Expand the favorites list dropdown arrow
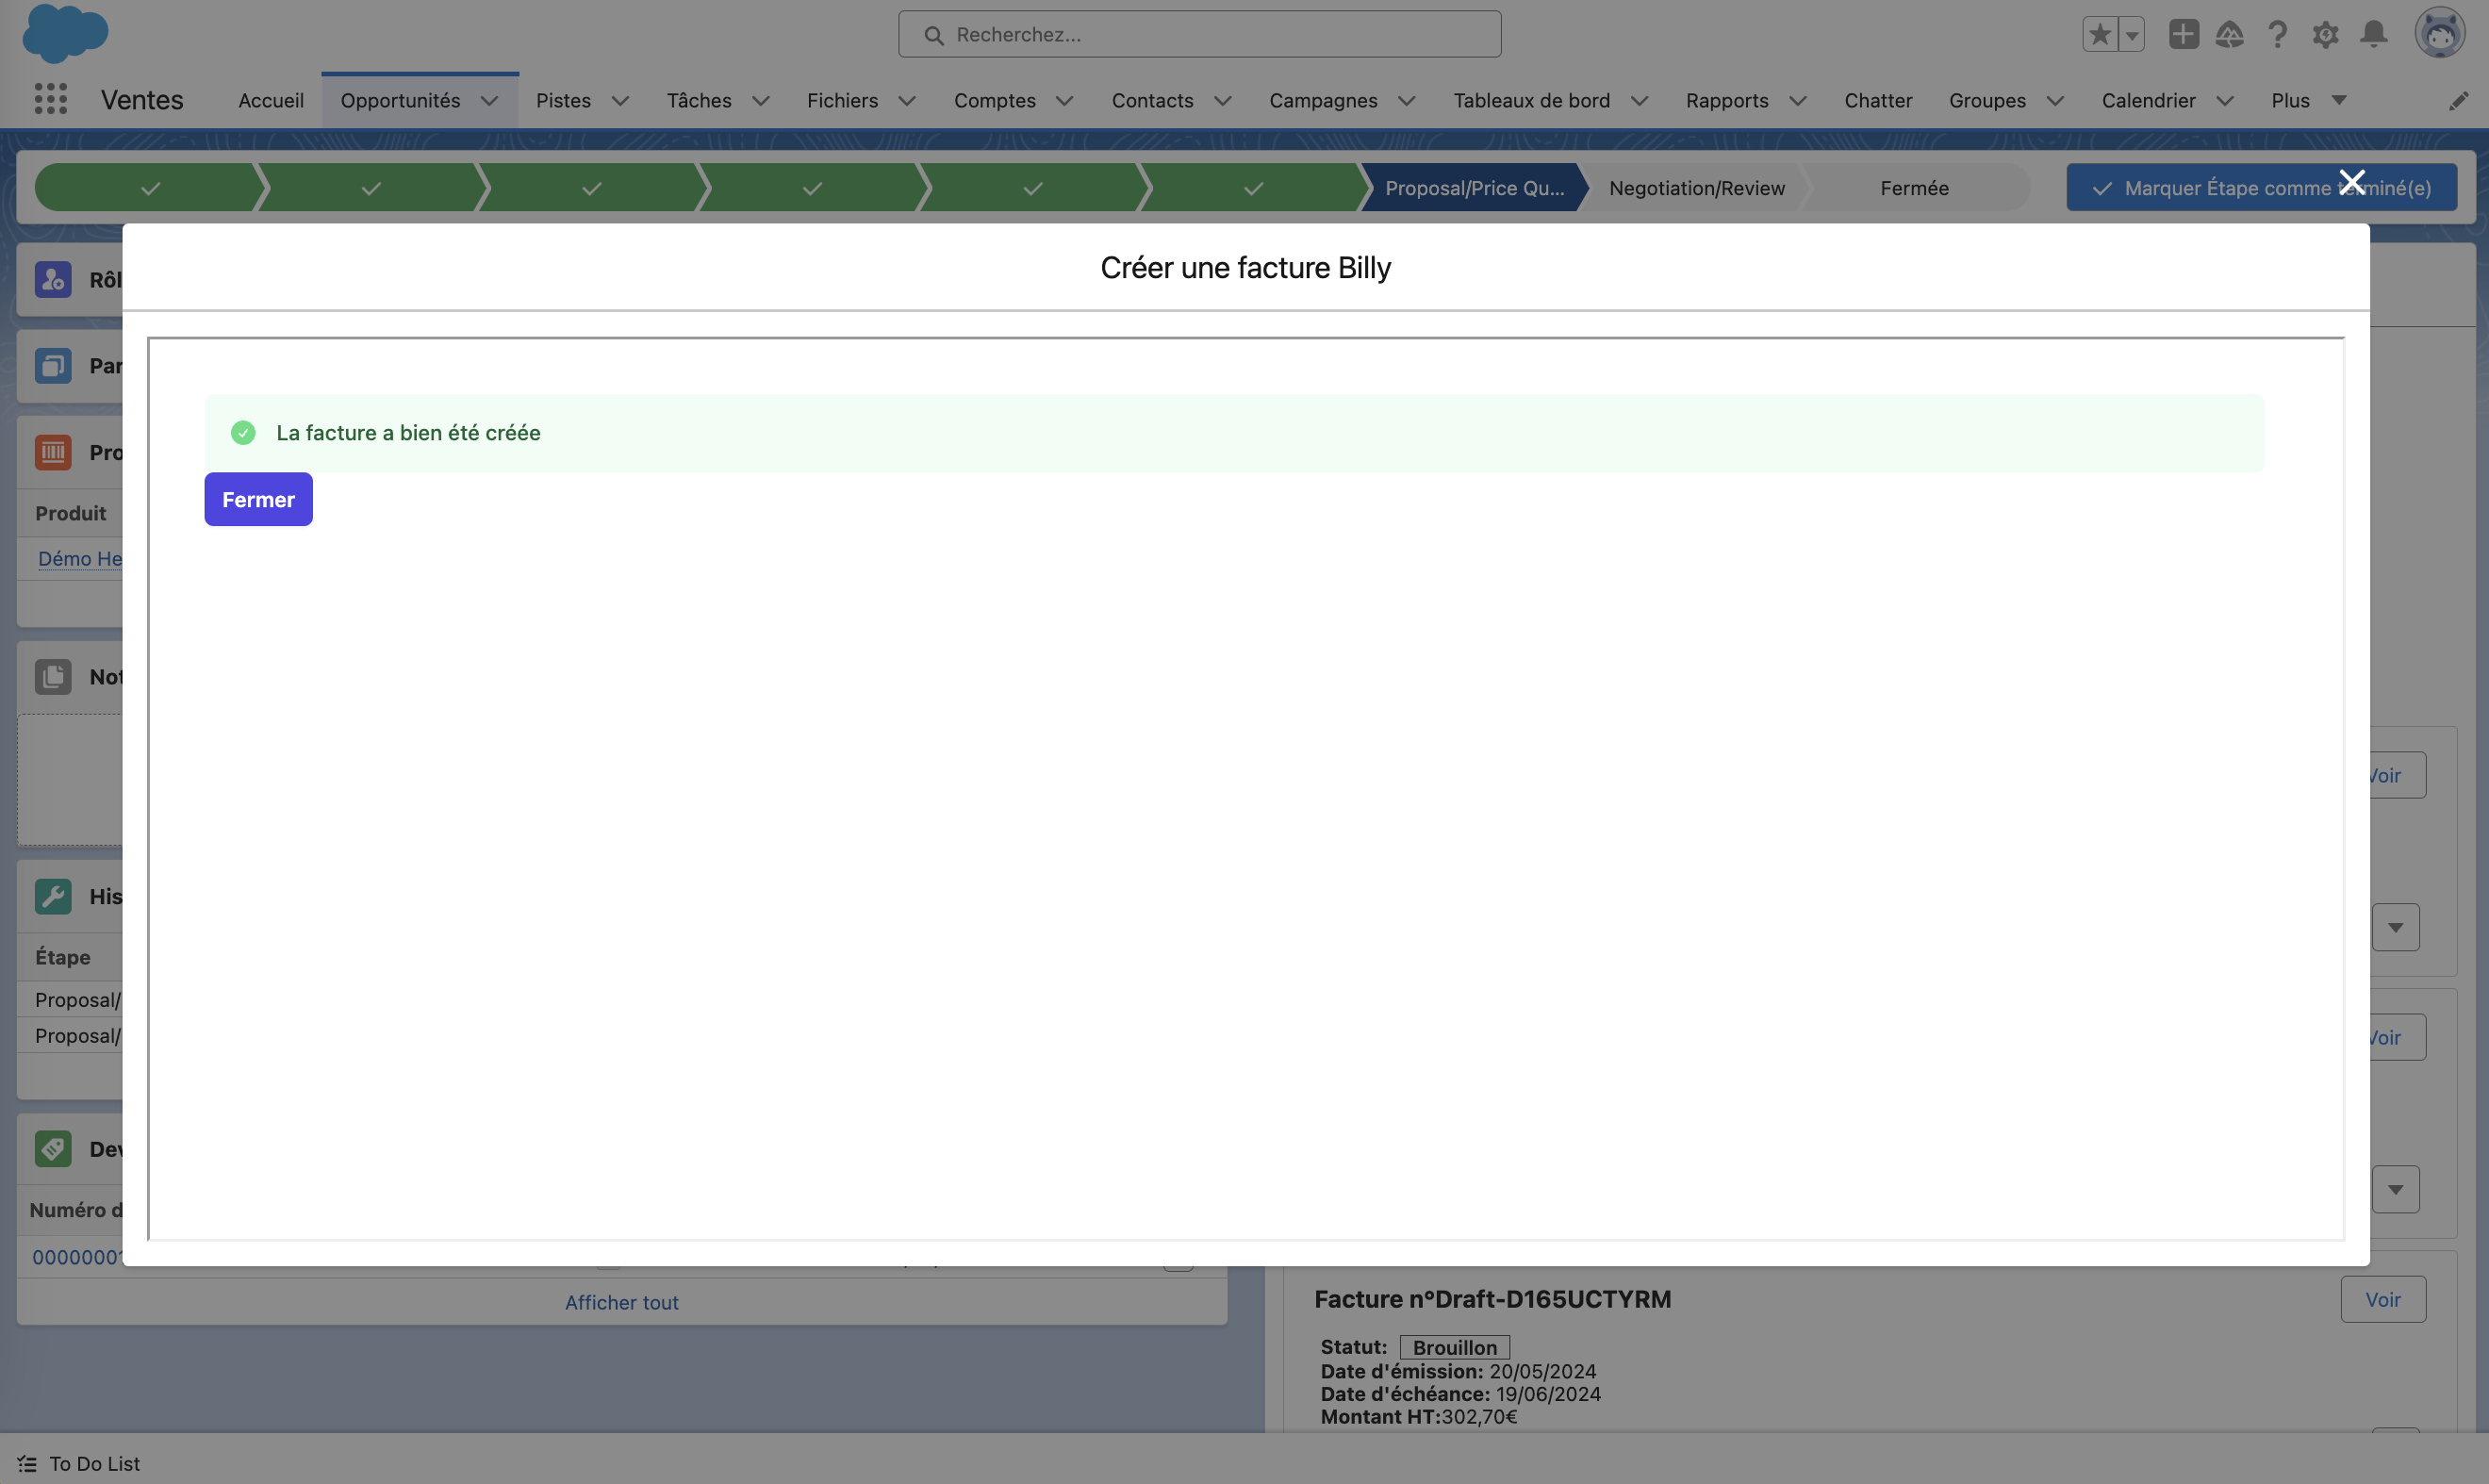The height and width of the screenshot is (1484, 2489). click(x=2132, y=34)
